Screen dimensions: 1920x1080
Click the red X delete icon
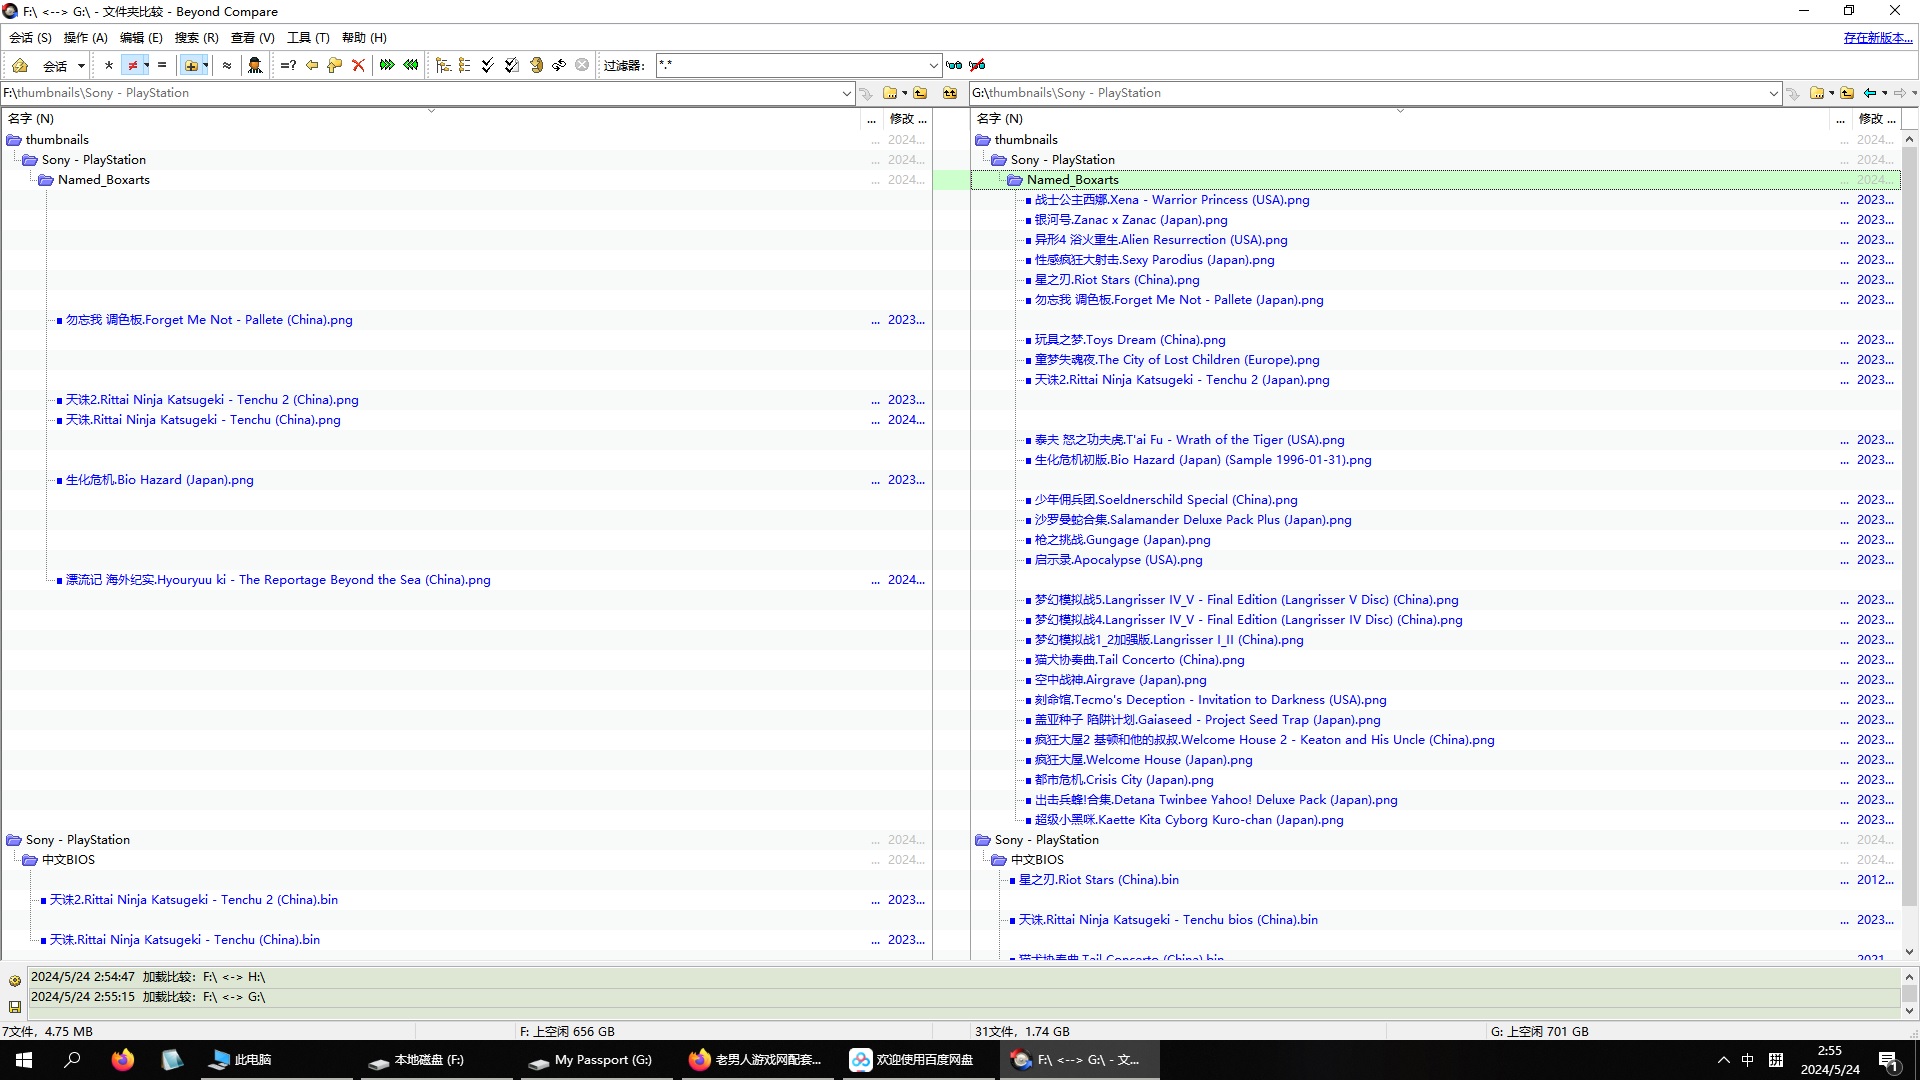tap(358, 65)
